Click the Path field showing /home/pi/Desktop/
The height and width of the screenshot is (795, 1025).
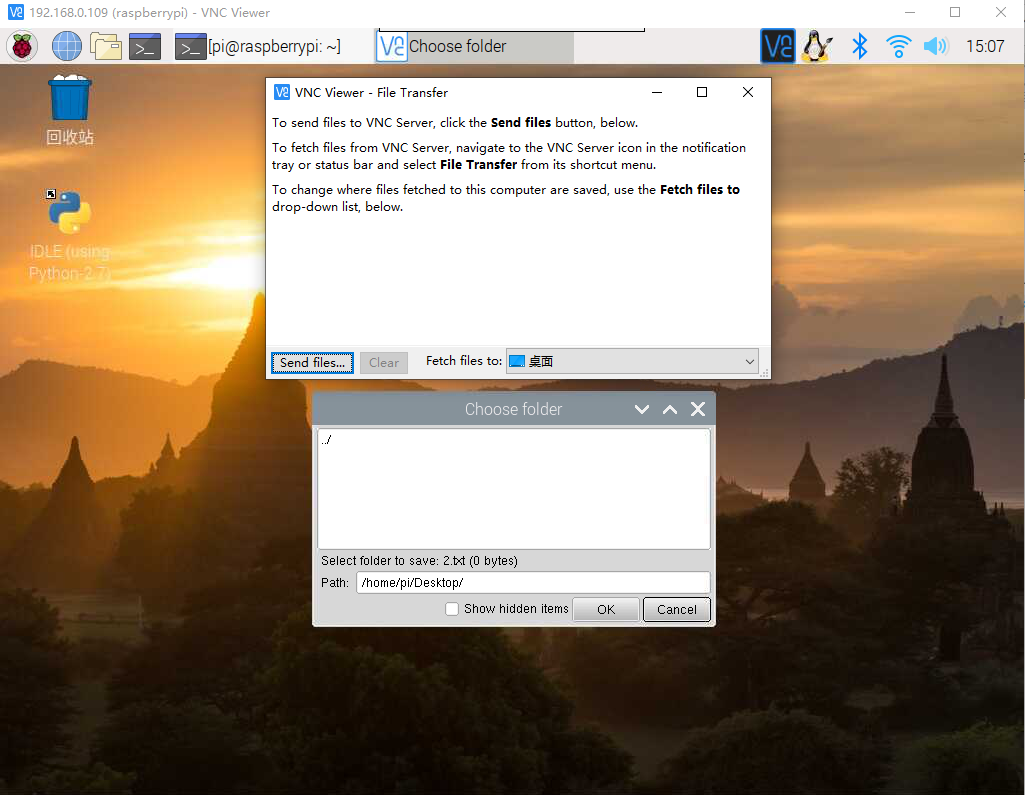533,583
